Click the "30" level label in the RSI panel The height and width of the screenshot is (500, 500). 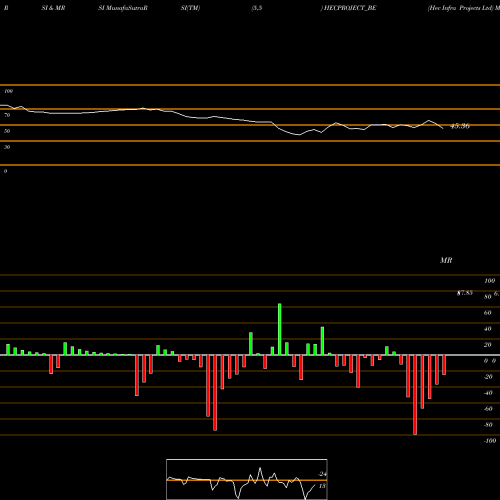(x=7, y=147)
